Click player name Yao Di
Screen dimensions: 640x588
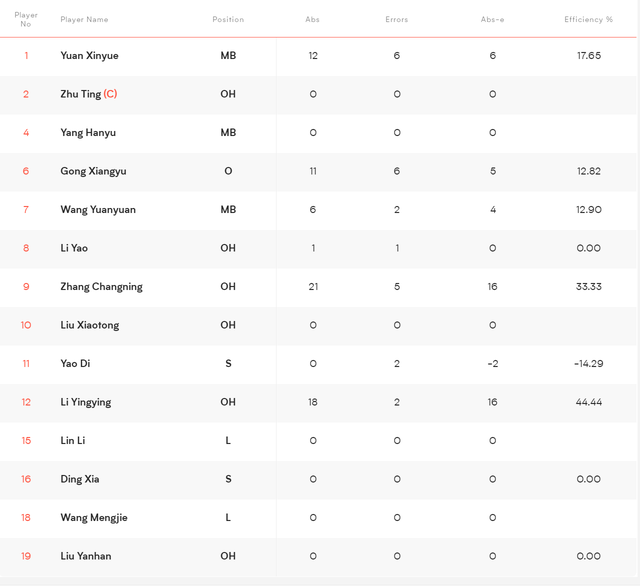click(x=75, y=364)
